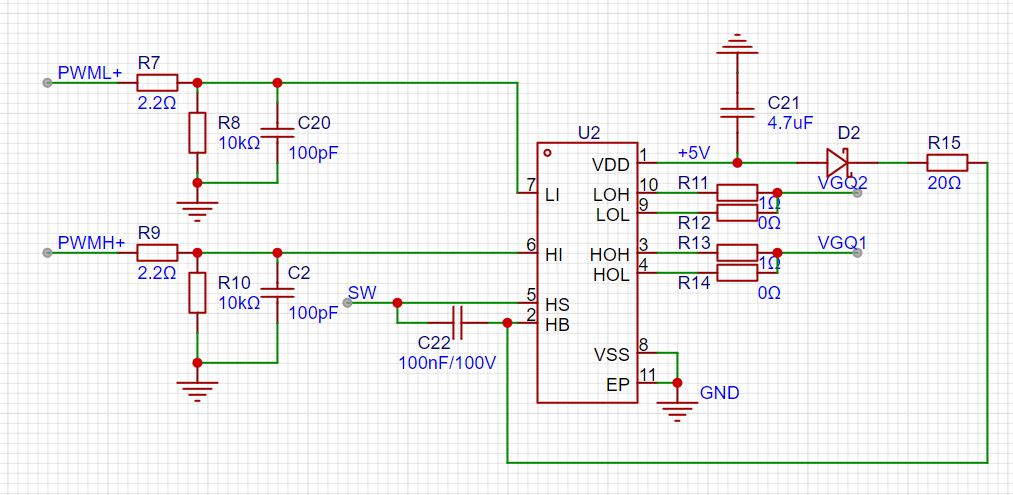Click the junction dot on the +5V net
1013x495 pixels.
pos(737,162)
